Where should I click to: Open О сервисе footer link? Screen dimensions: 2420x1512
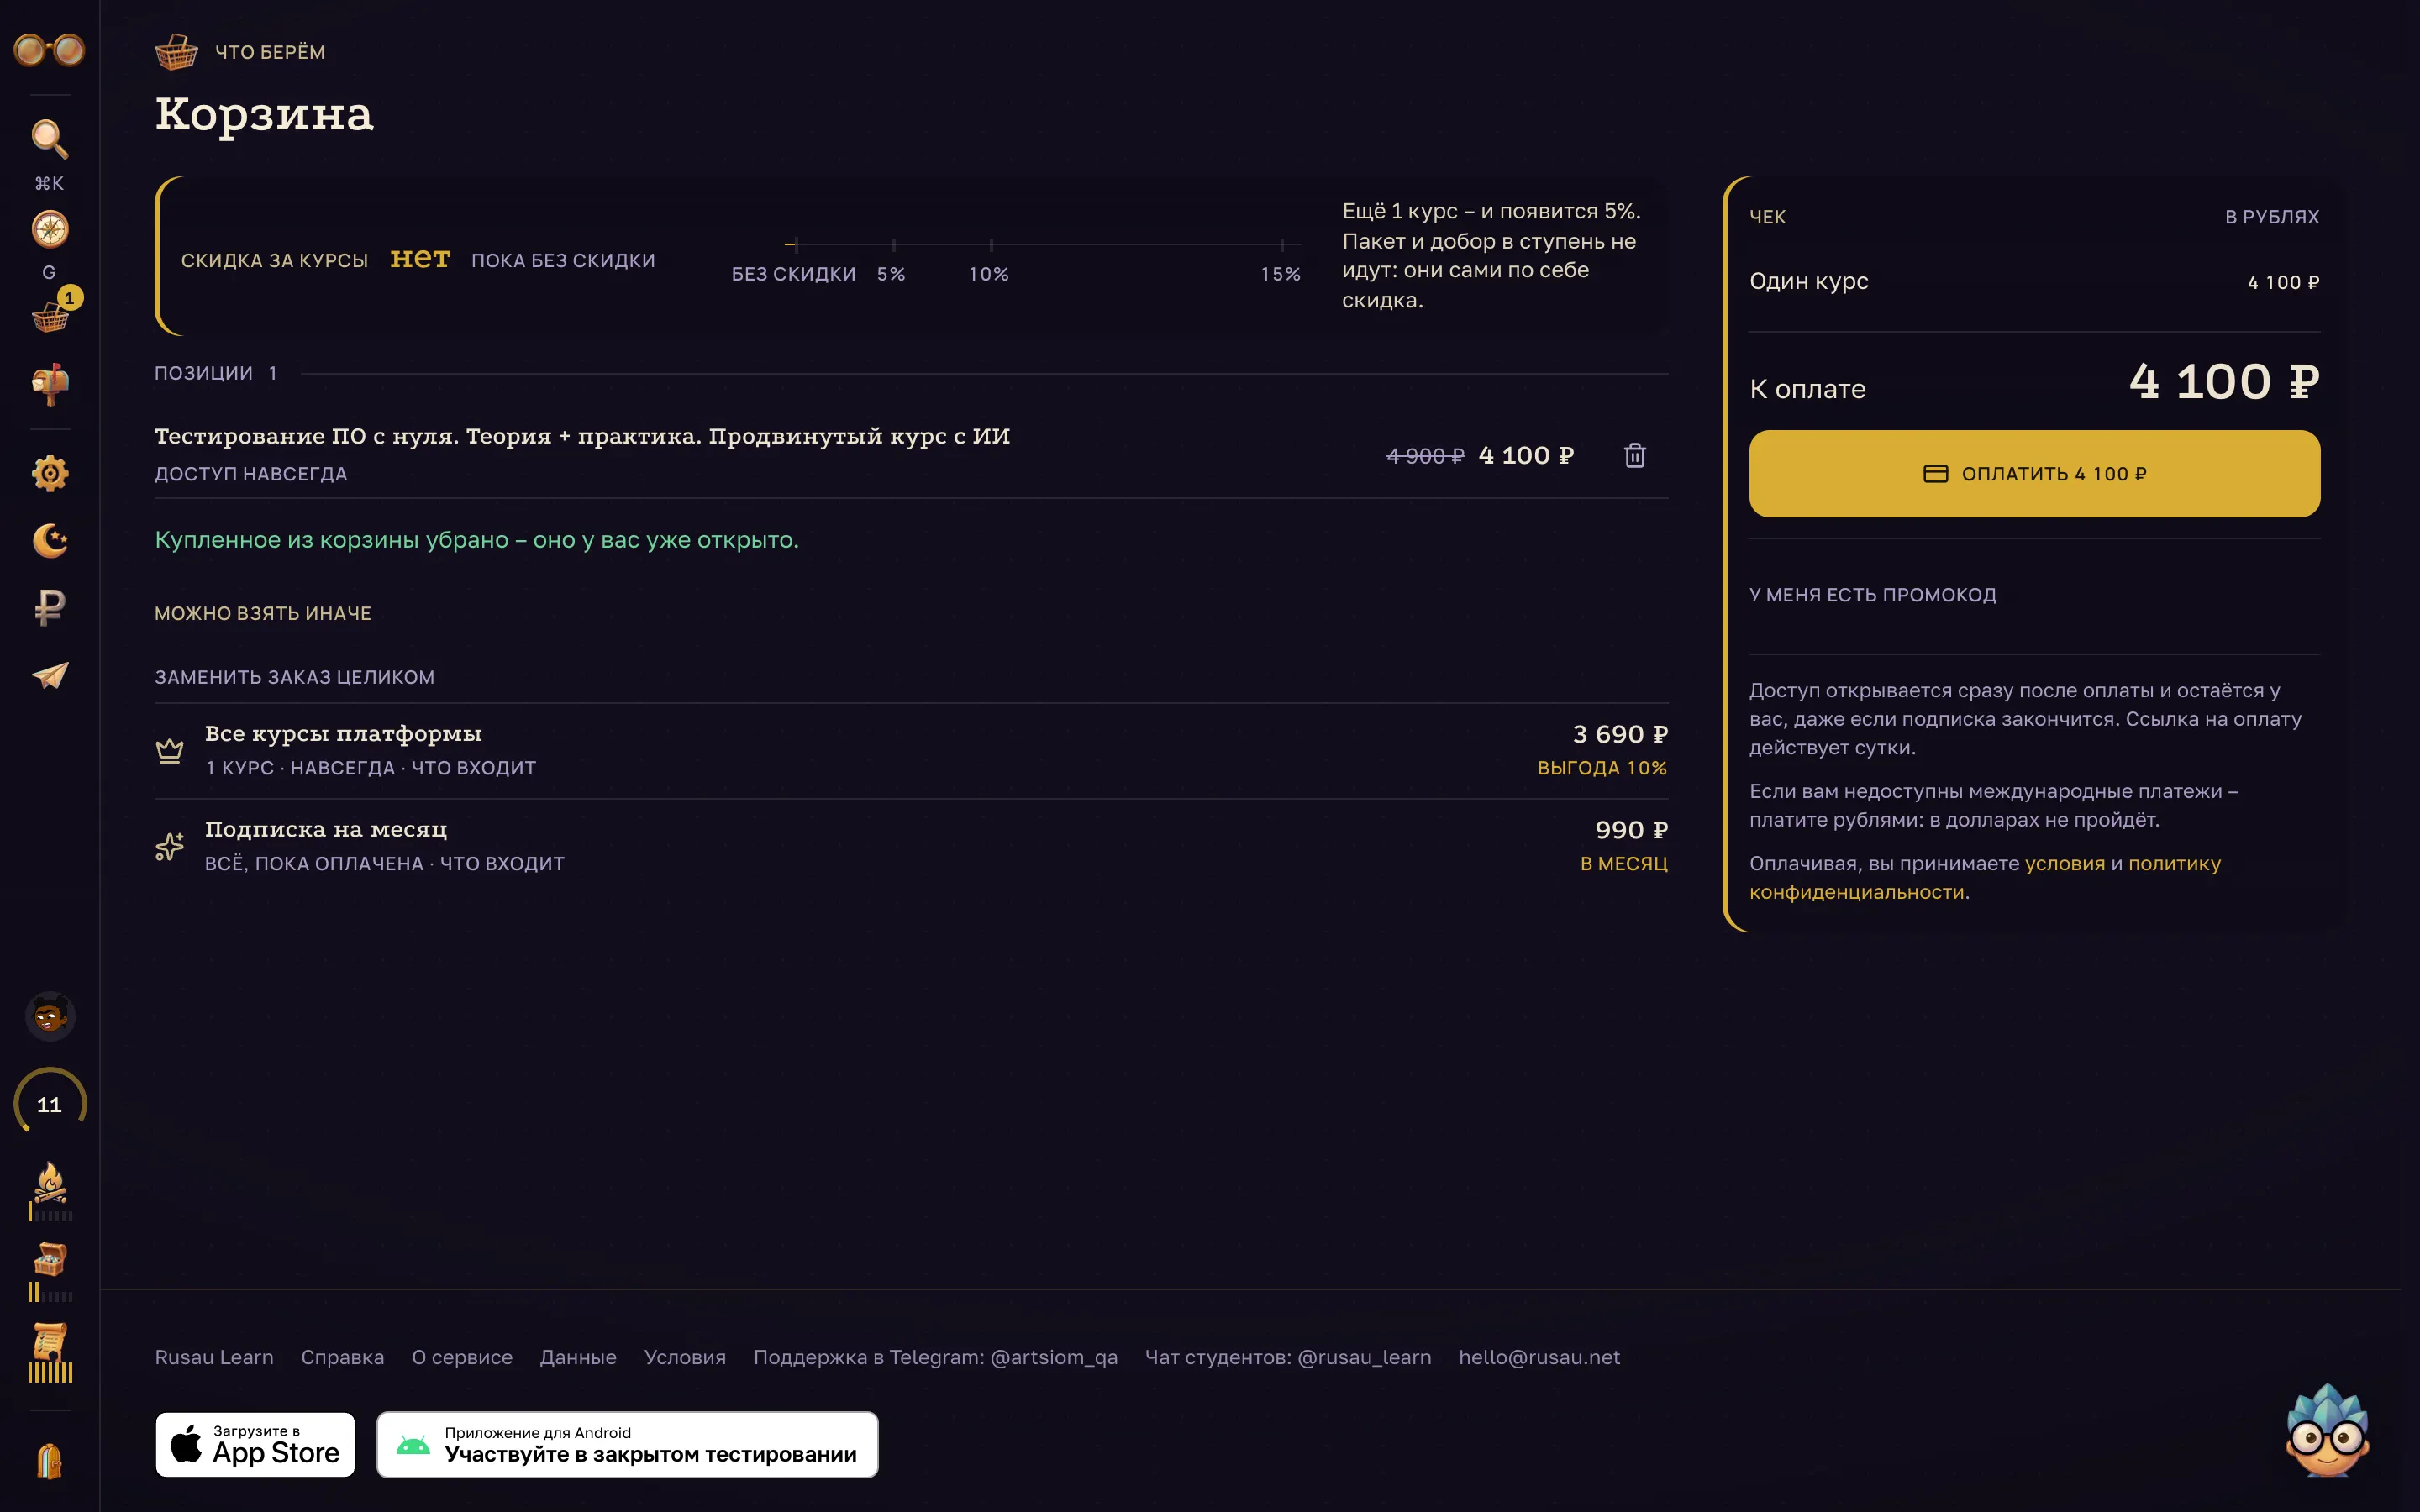(462, 1357)
